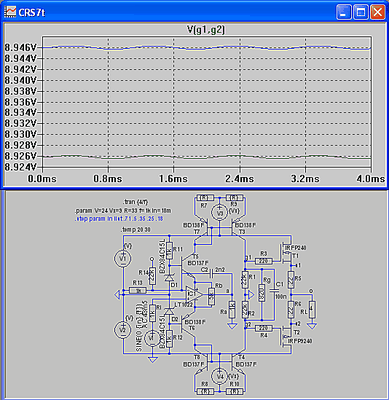Click the CRS7t window title icon
This screenshot has width=389, height=400.
pos(9,12)
